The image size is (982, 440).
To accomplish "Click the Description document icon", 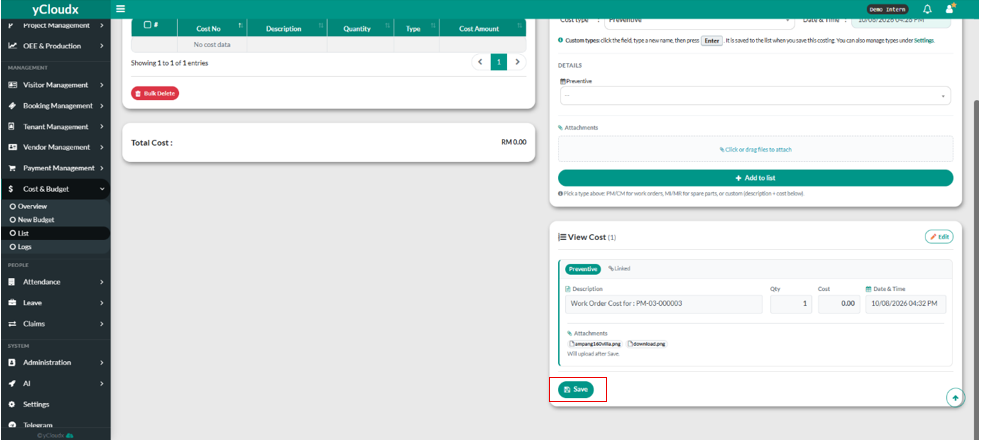I will coord(568,289).
